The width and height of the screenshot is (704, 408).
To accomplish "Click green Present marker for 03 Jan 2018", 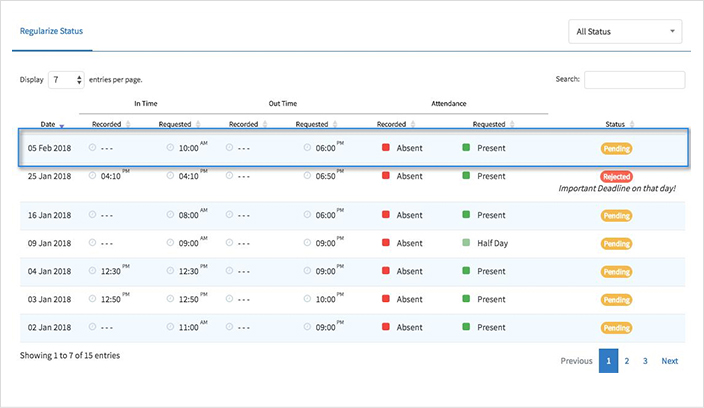I will pyautogui.click(x=466, y=298).
